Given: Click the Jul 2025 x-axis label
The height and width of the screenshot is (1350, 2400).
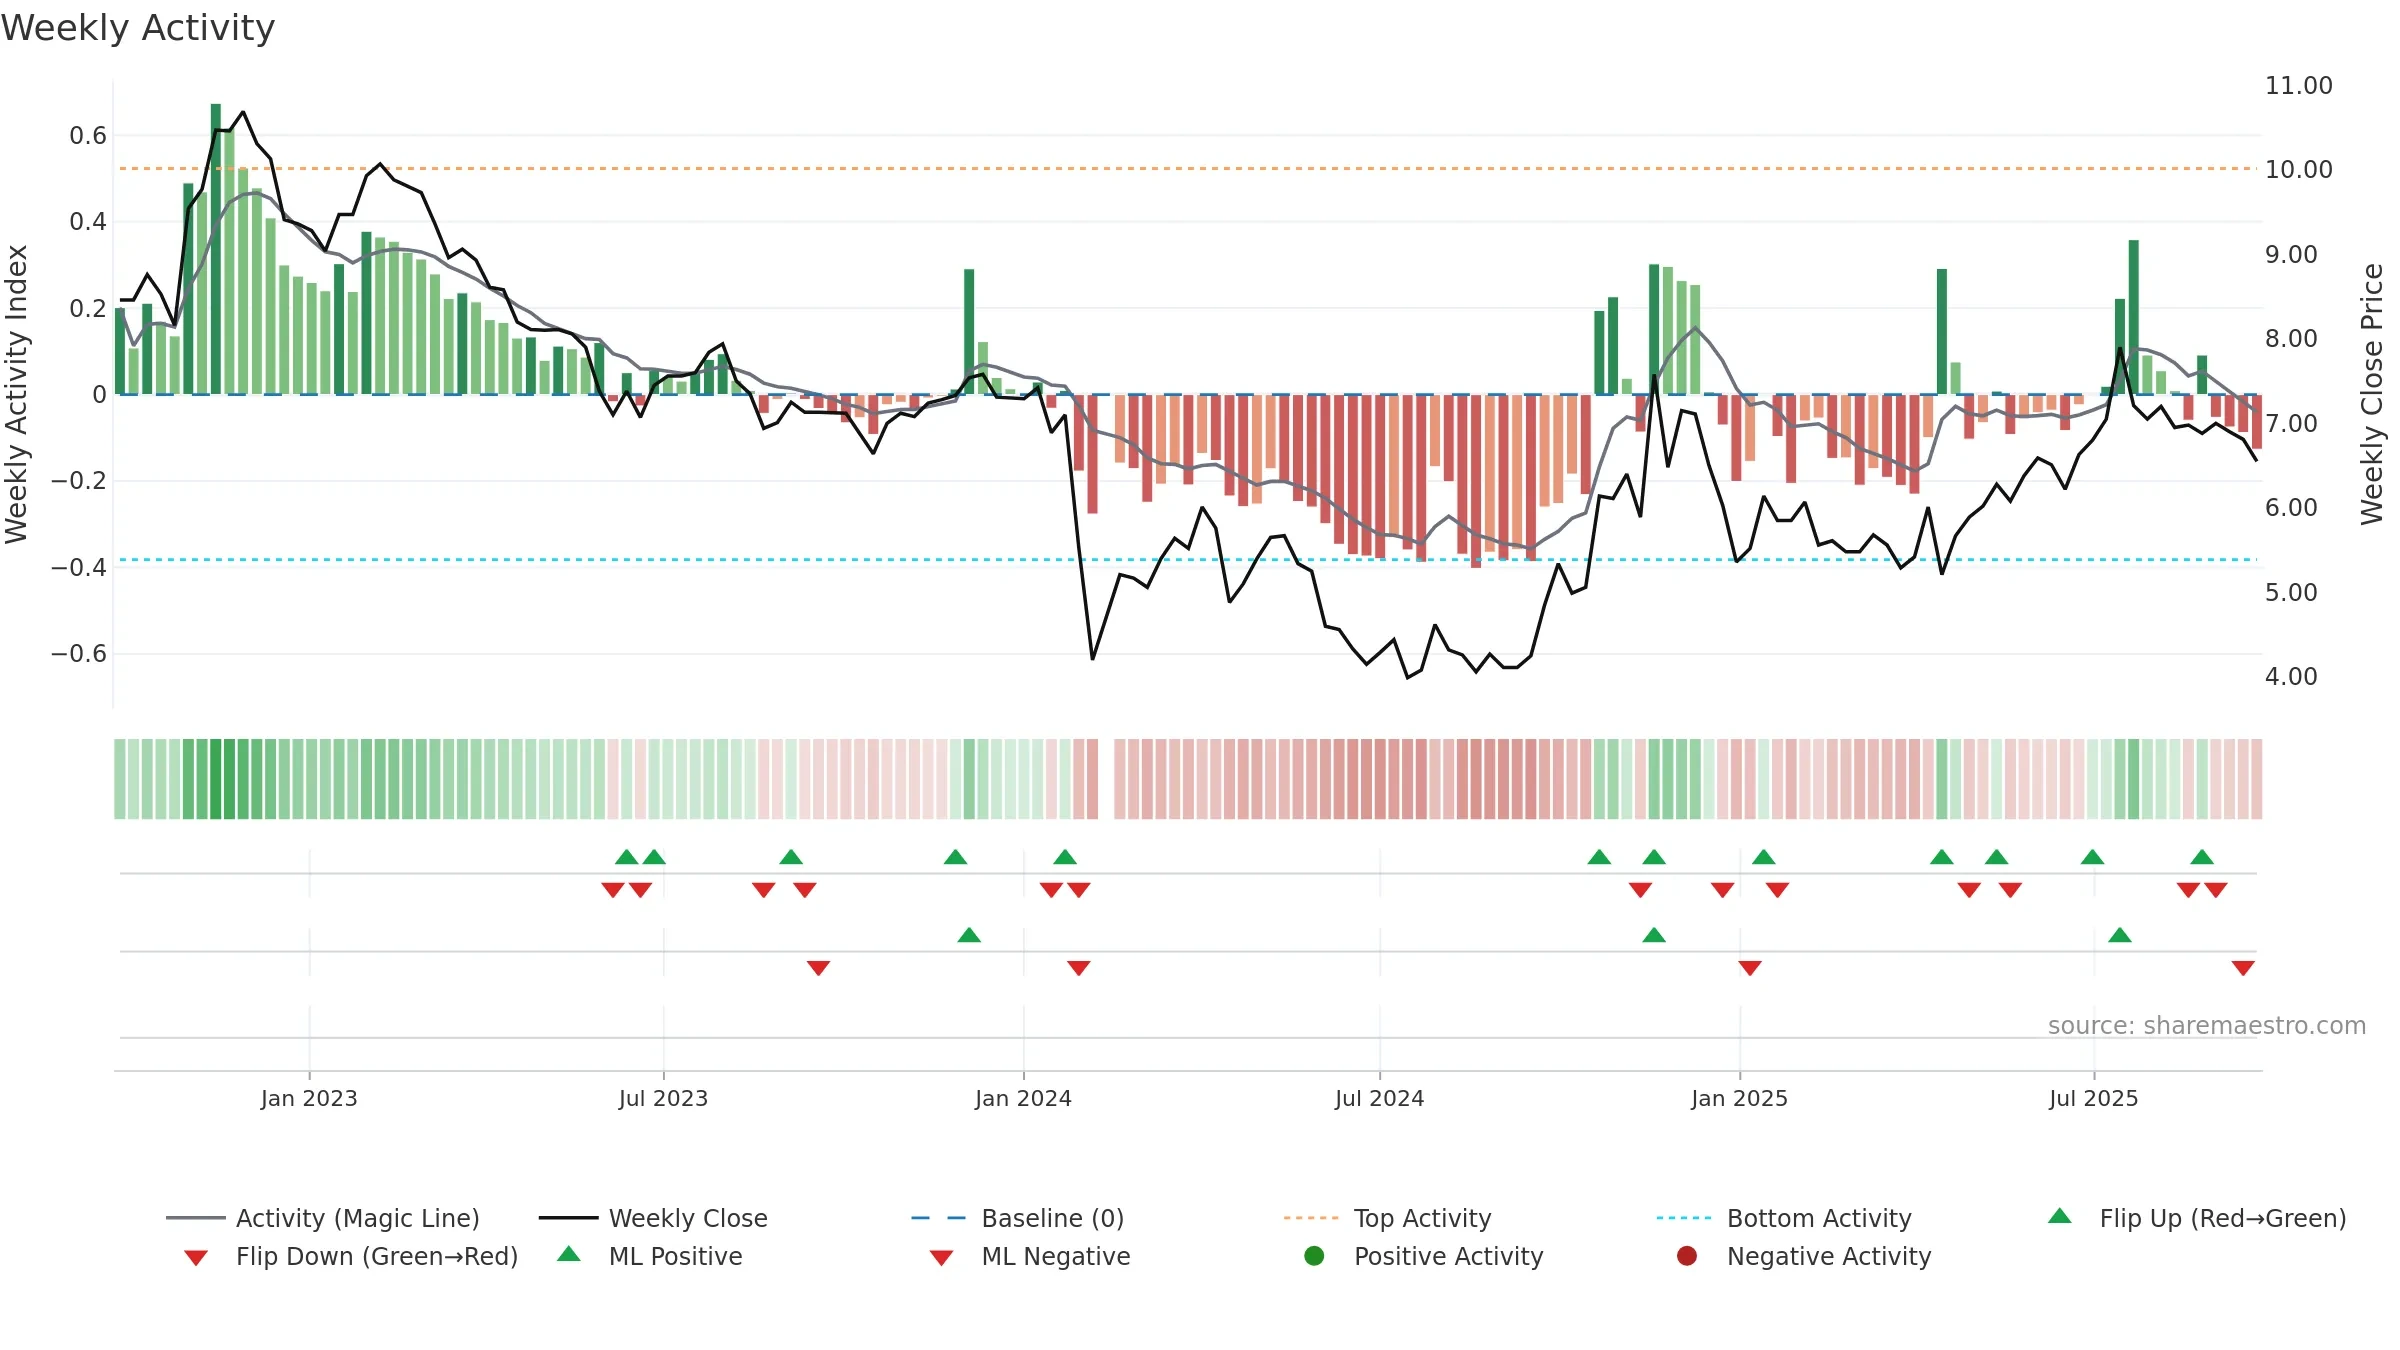Looking at the screenshot, I should click(2094, 1098).
